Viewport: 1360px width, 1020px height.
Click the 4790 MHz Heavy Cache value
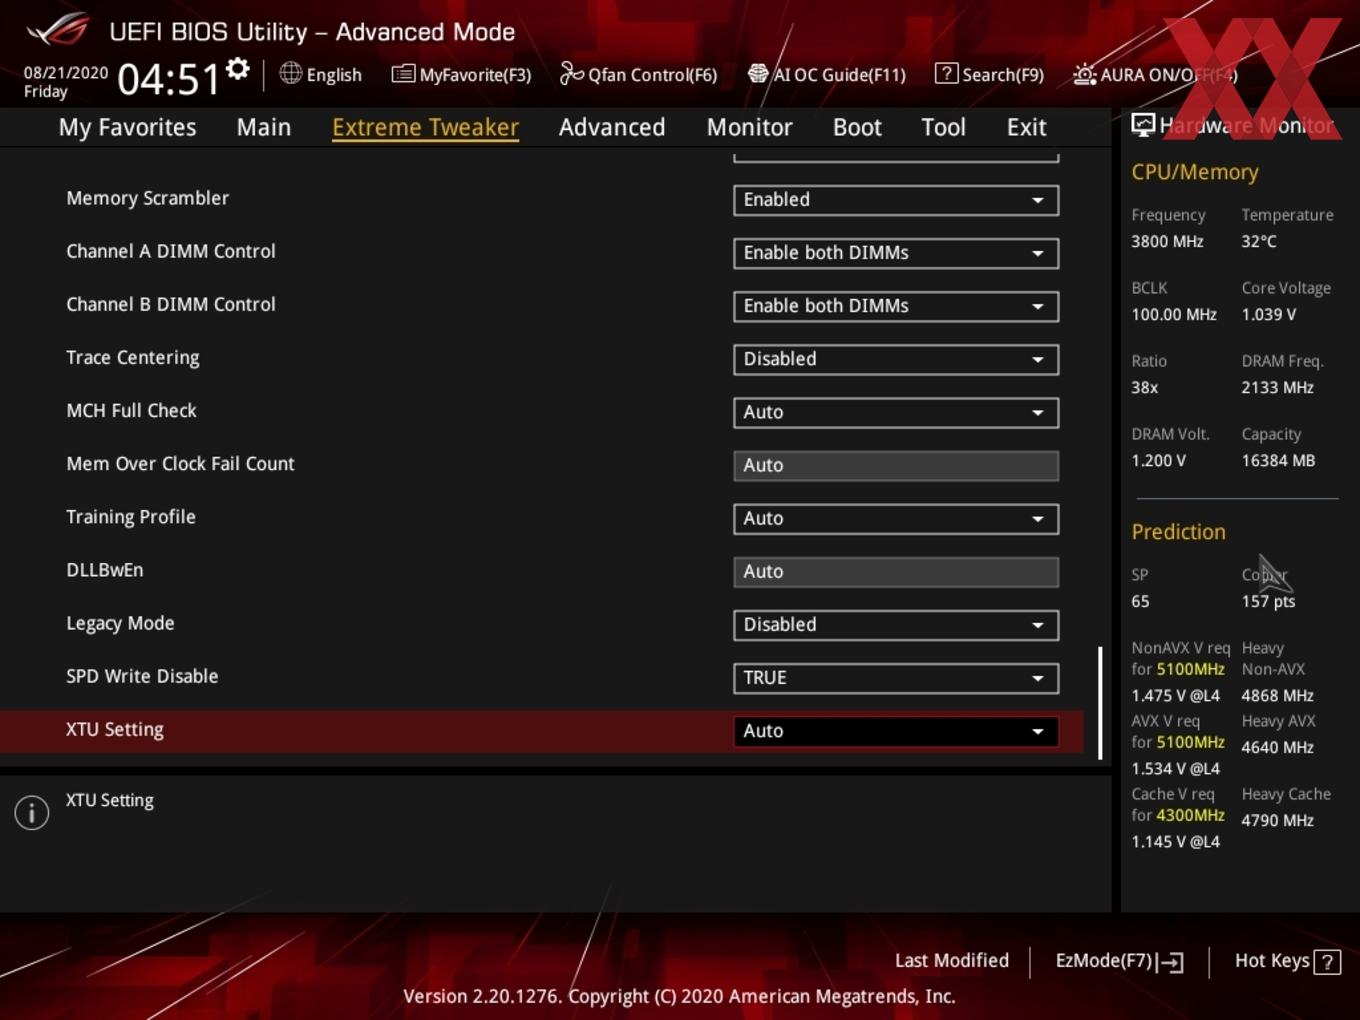click(x=1277, y=820)
